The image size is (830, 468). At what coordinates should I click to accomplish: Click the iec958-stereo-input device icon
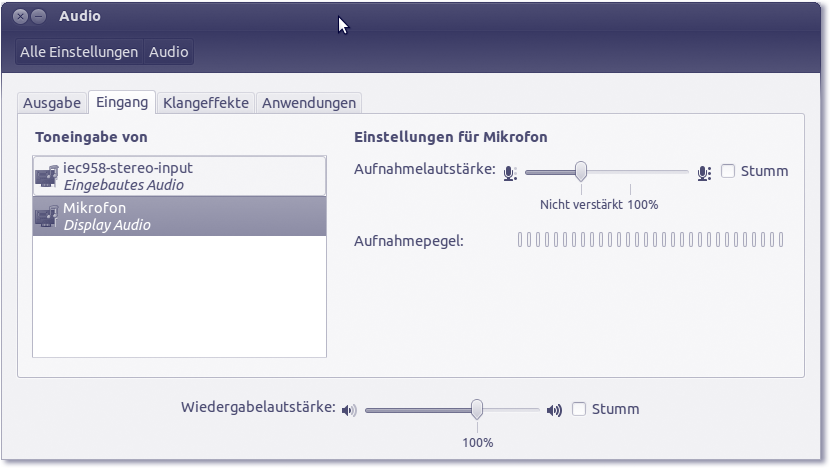coord(47,176)
